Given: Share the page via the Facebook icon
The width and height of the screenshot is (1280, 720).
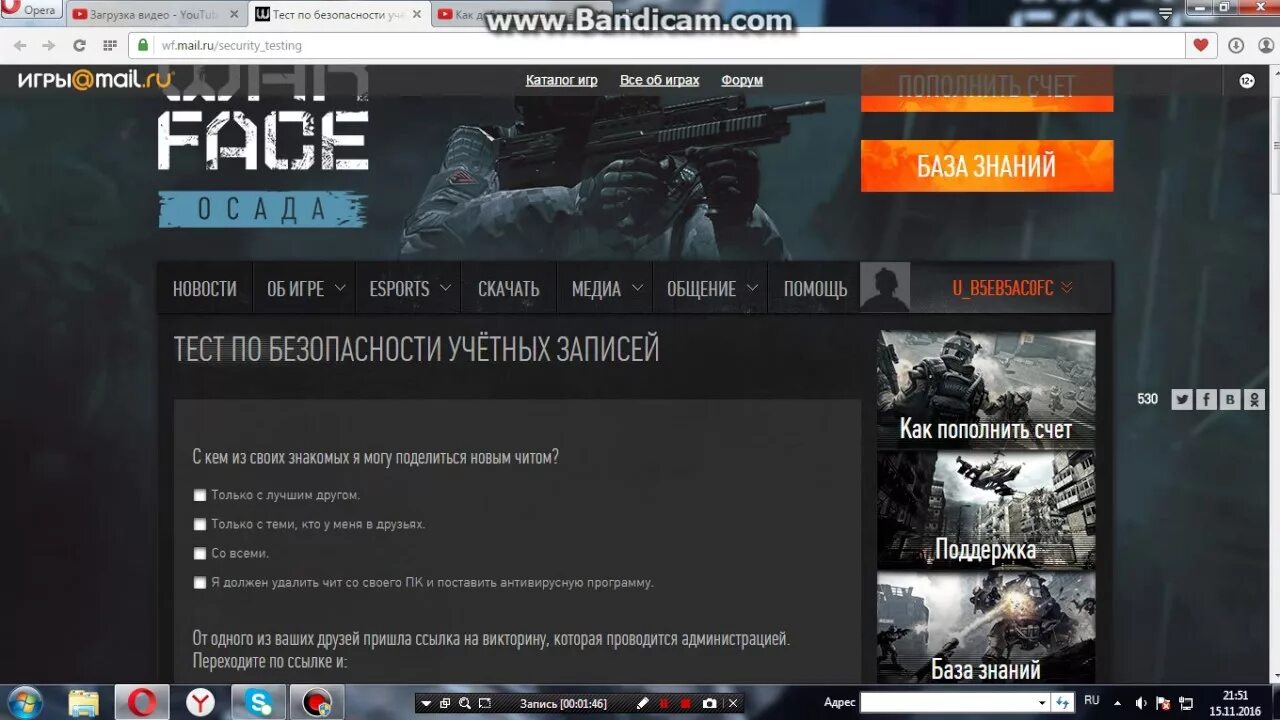Looking at the screenshot, I should pyautogui.click(x=1205, y=399).
